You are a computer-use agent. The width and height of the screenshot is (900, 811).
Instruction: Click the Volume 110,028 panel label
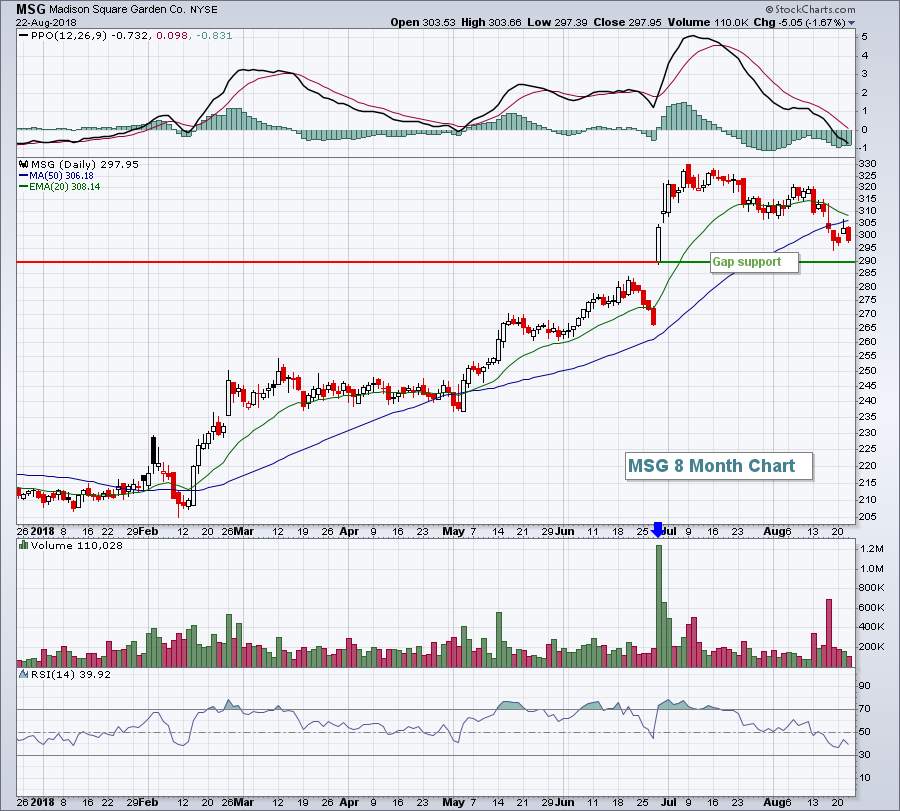pyautogui.click(x=77, y=545)
